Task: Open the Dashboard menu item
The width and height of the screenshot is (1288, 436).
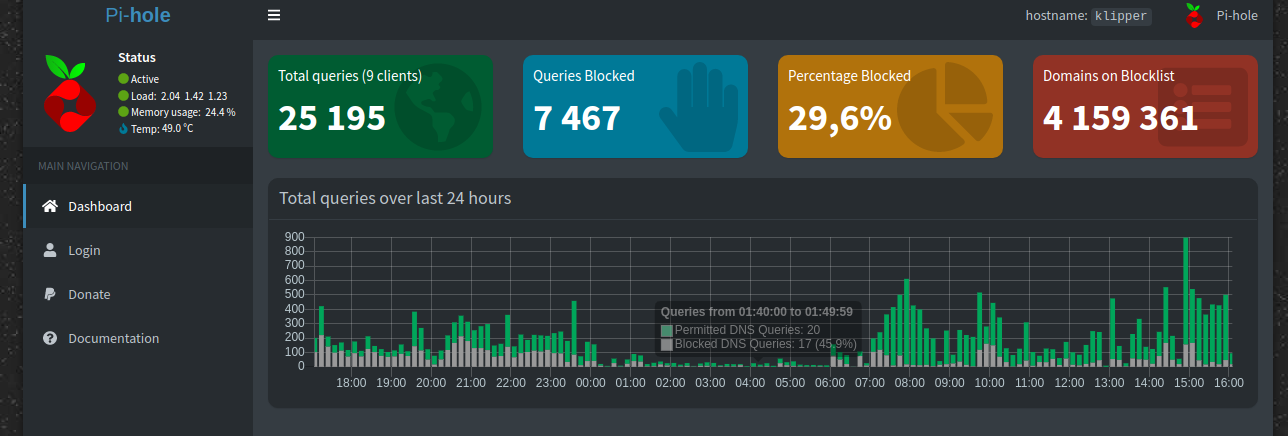Action: (100, 206)
